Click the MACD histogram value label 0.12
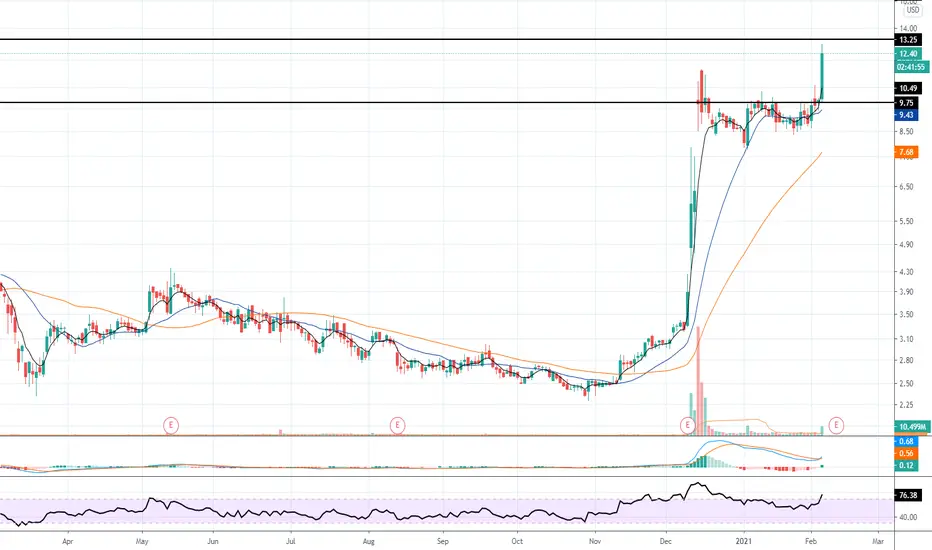 tap(906, 465)
